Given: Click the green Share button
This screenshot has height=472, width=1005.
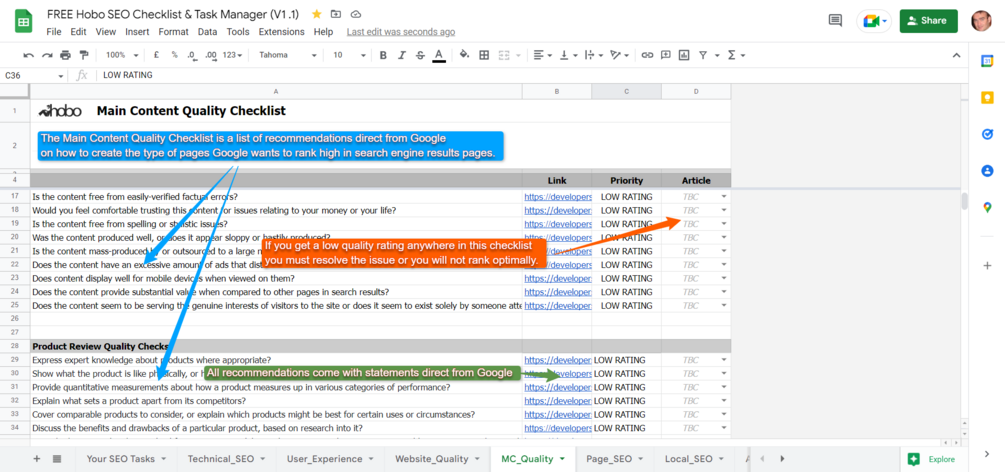Looking at the screenshot, I should tap(929, 21).
